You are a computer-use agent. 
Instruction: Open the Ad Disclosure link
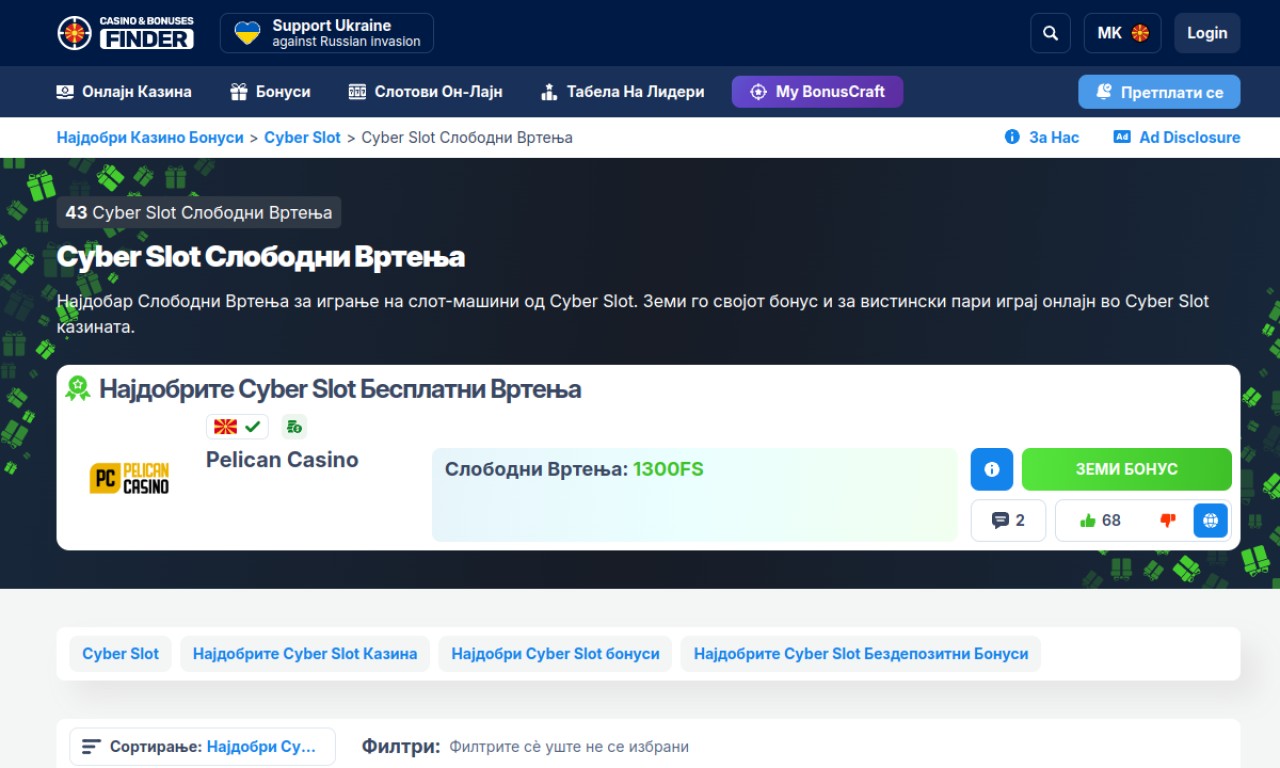pyautogui.click(x=1177, y=138)
